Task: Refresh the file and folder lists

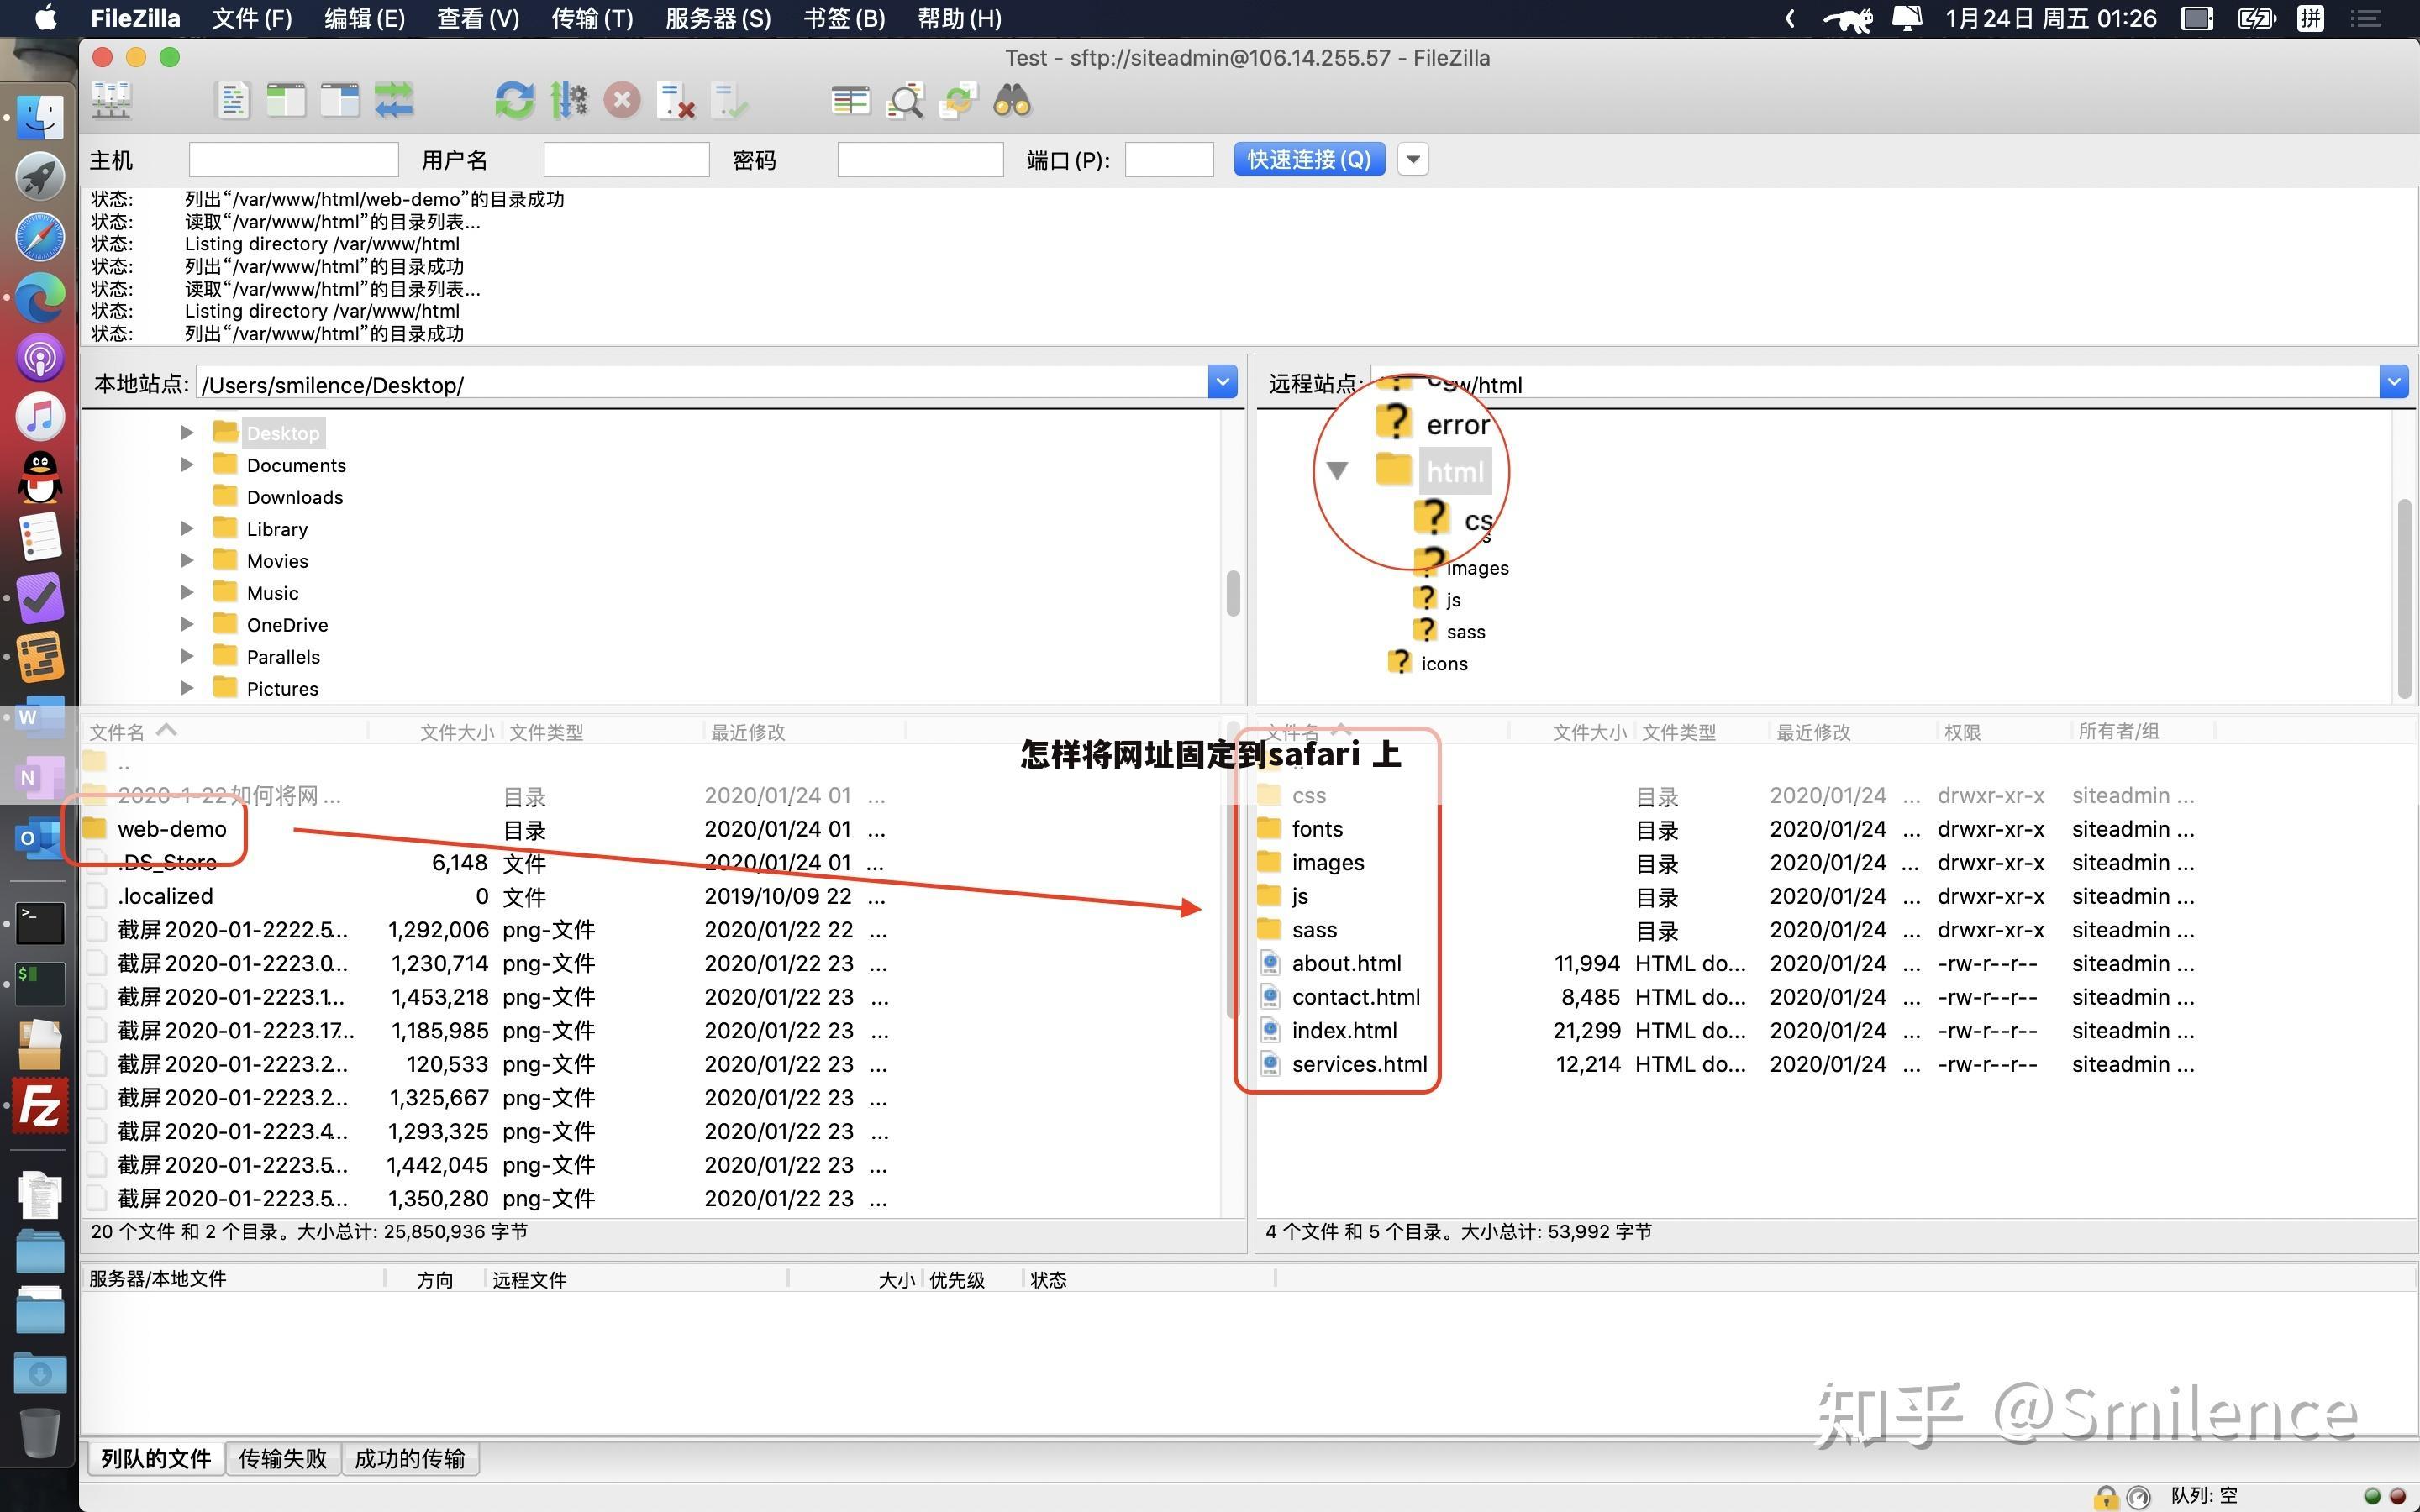Action: pyautogui.click(x=514, y=101)
